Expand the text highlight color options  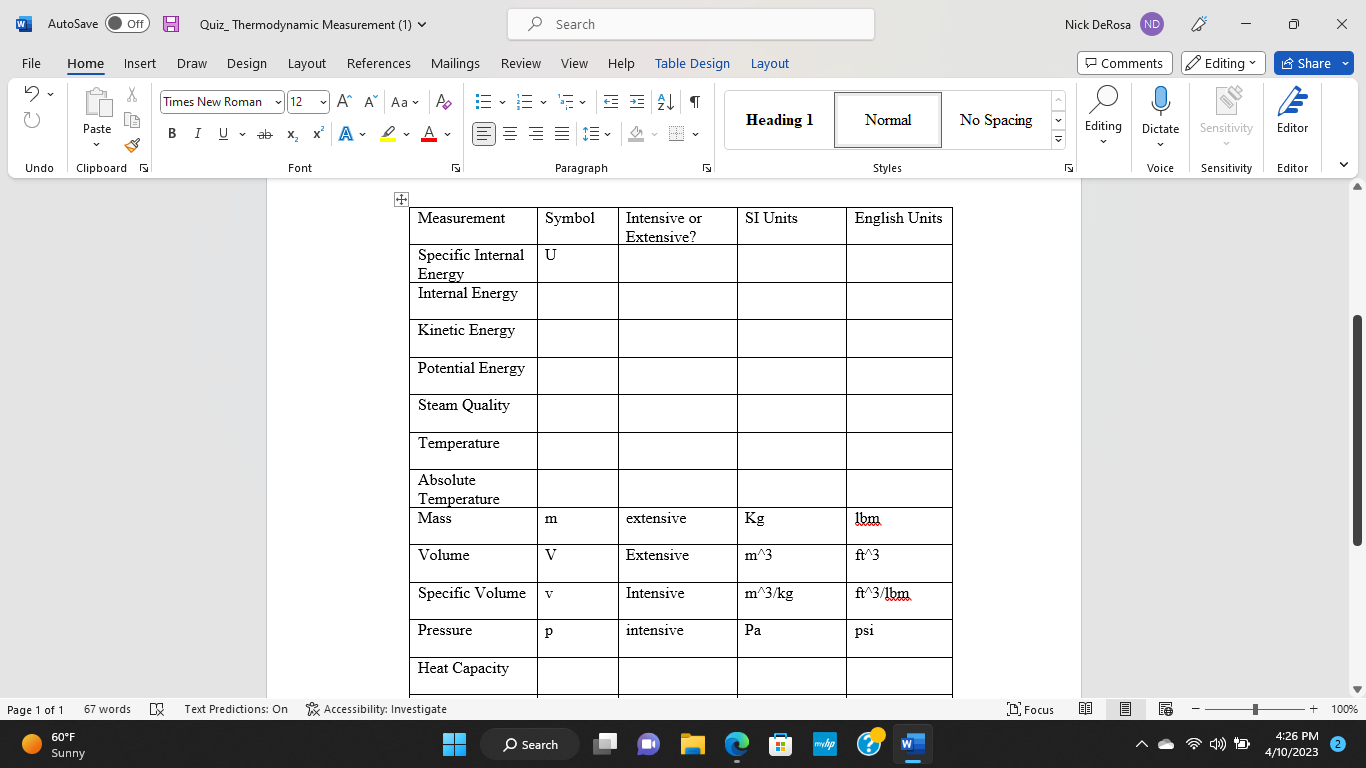click(404, 133)
